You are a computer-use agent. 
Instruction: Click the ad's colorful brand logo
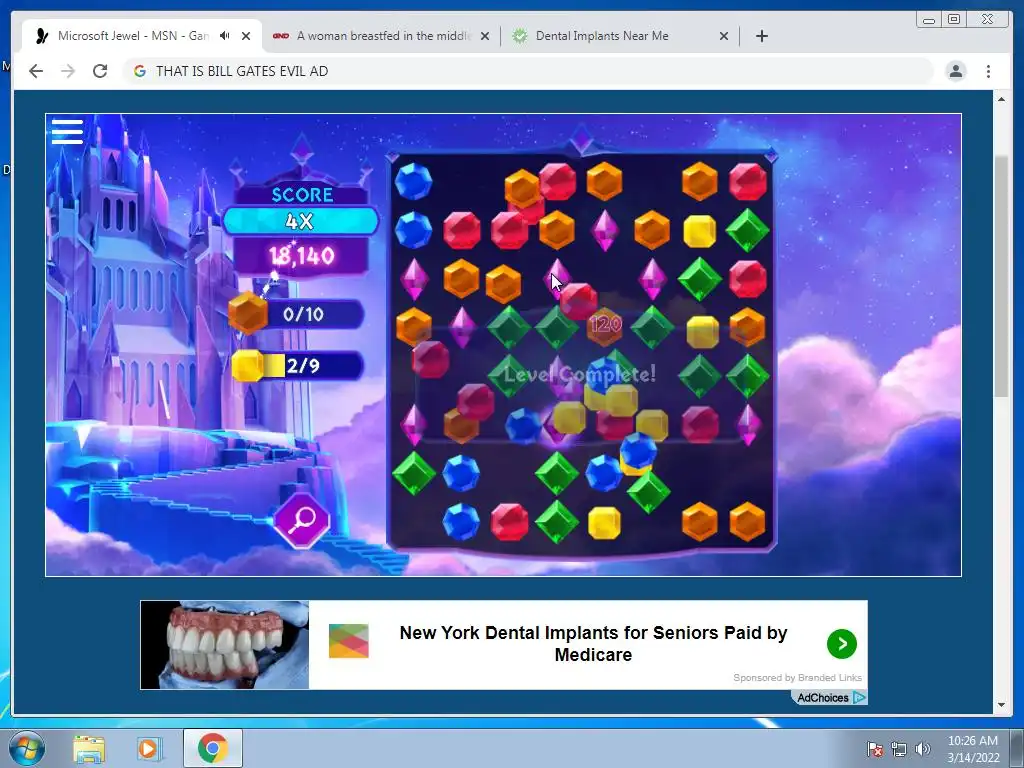pos(349,641)
